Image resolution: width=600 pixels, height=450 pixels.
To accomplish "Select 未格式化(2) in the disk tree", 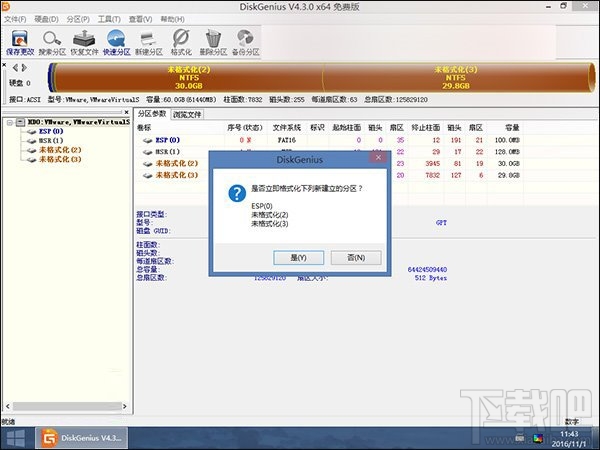I will click(x=60, y=150).
